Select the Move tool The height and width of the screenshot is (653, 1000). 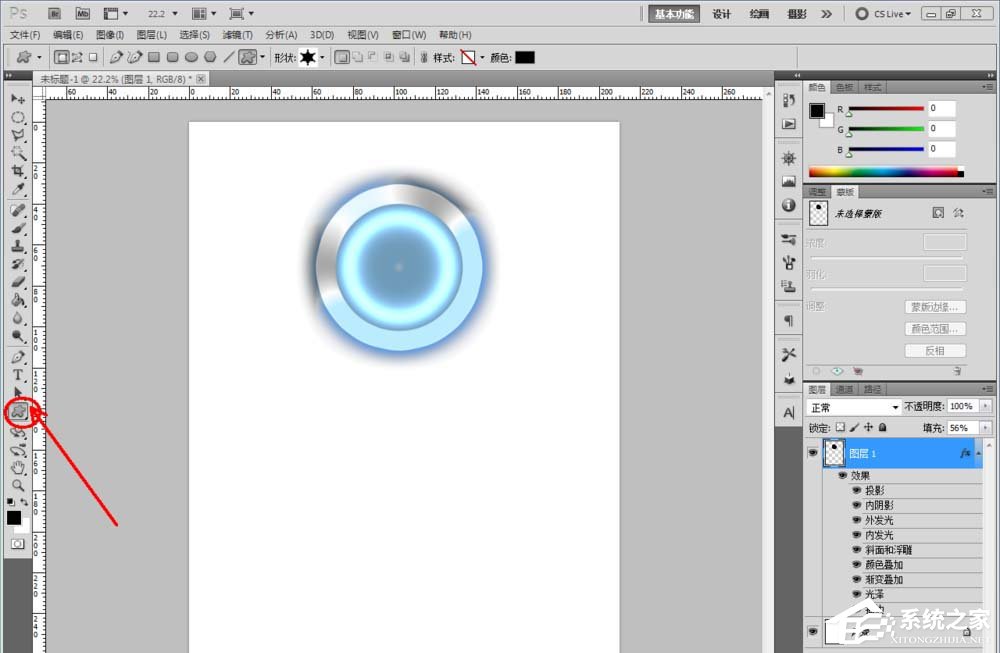(18, 99)
